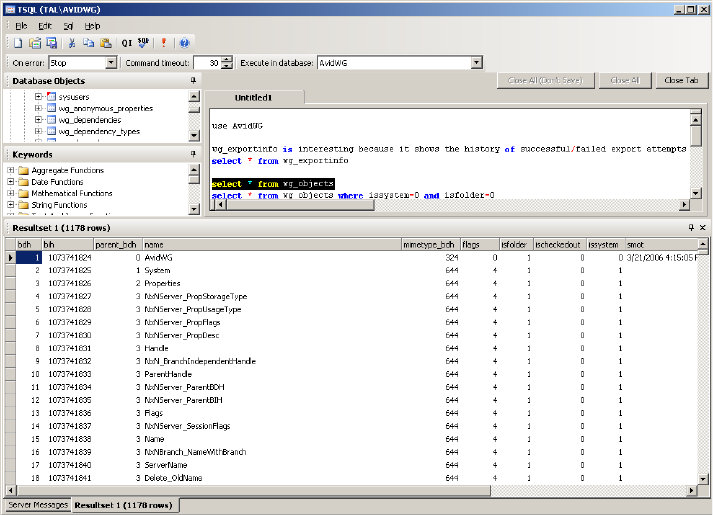This screenshot has width=713, height=515.
Task: Select the Resultset 1 bottom tab
Action: (x=124, y=505)
